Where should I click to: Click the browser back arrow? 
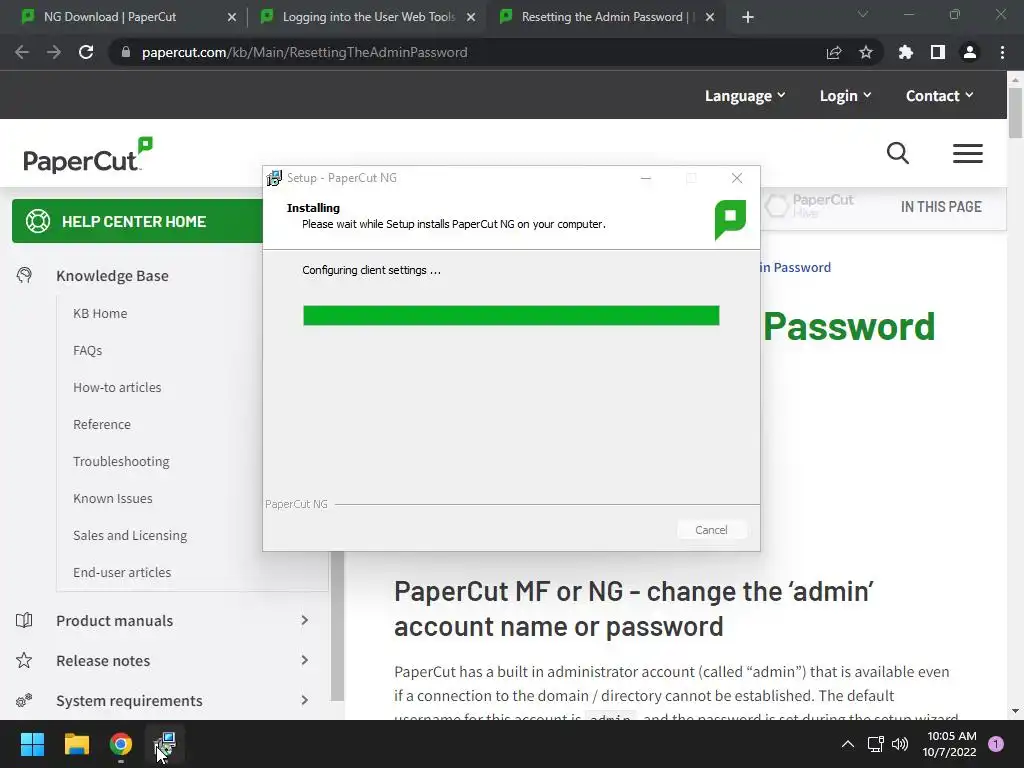(x=22, y=52)
